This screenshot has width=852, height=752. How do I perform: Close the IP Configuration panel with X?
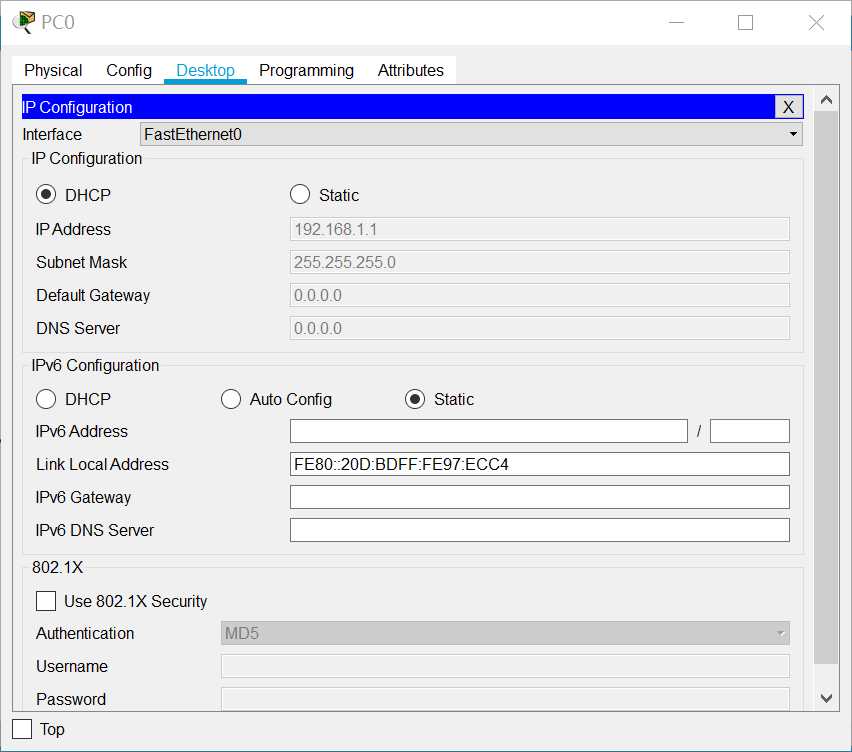(x=788, y=107)
